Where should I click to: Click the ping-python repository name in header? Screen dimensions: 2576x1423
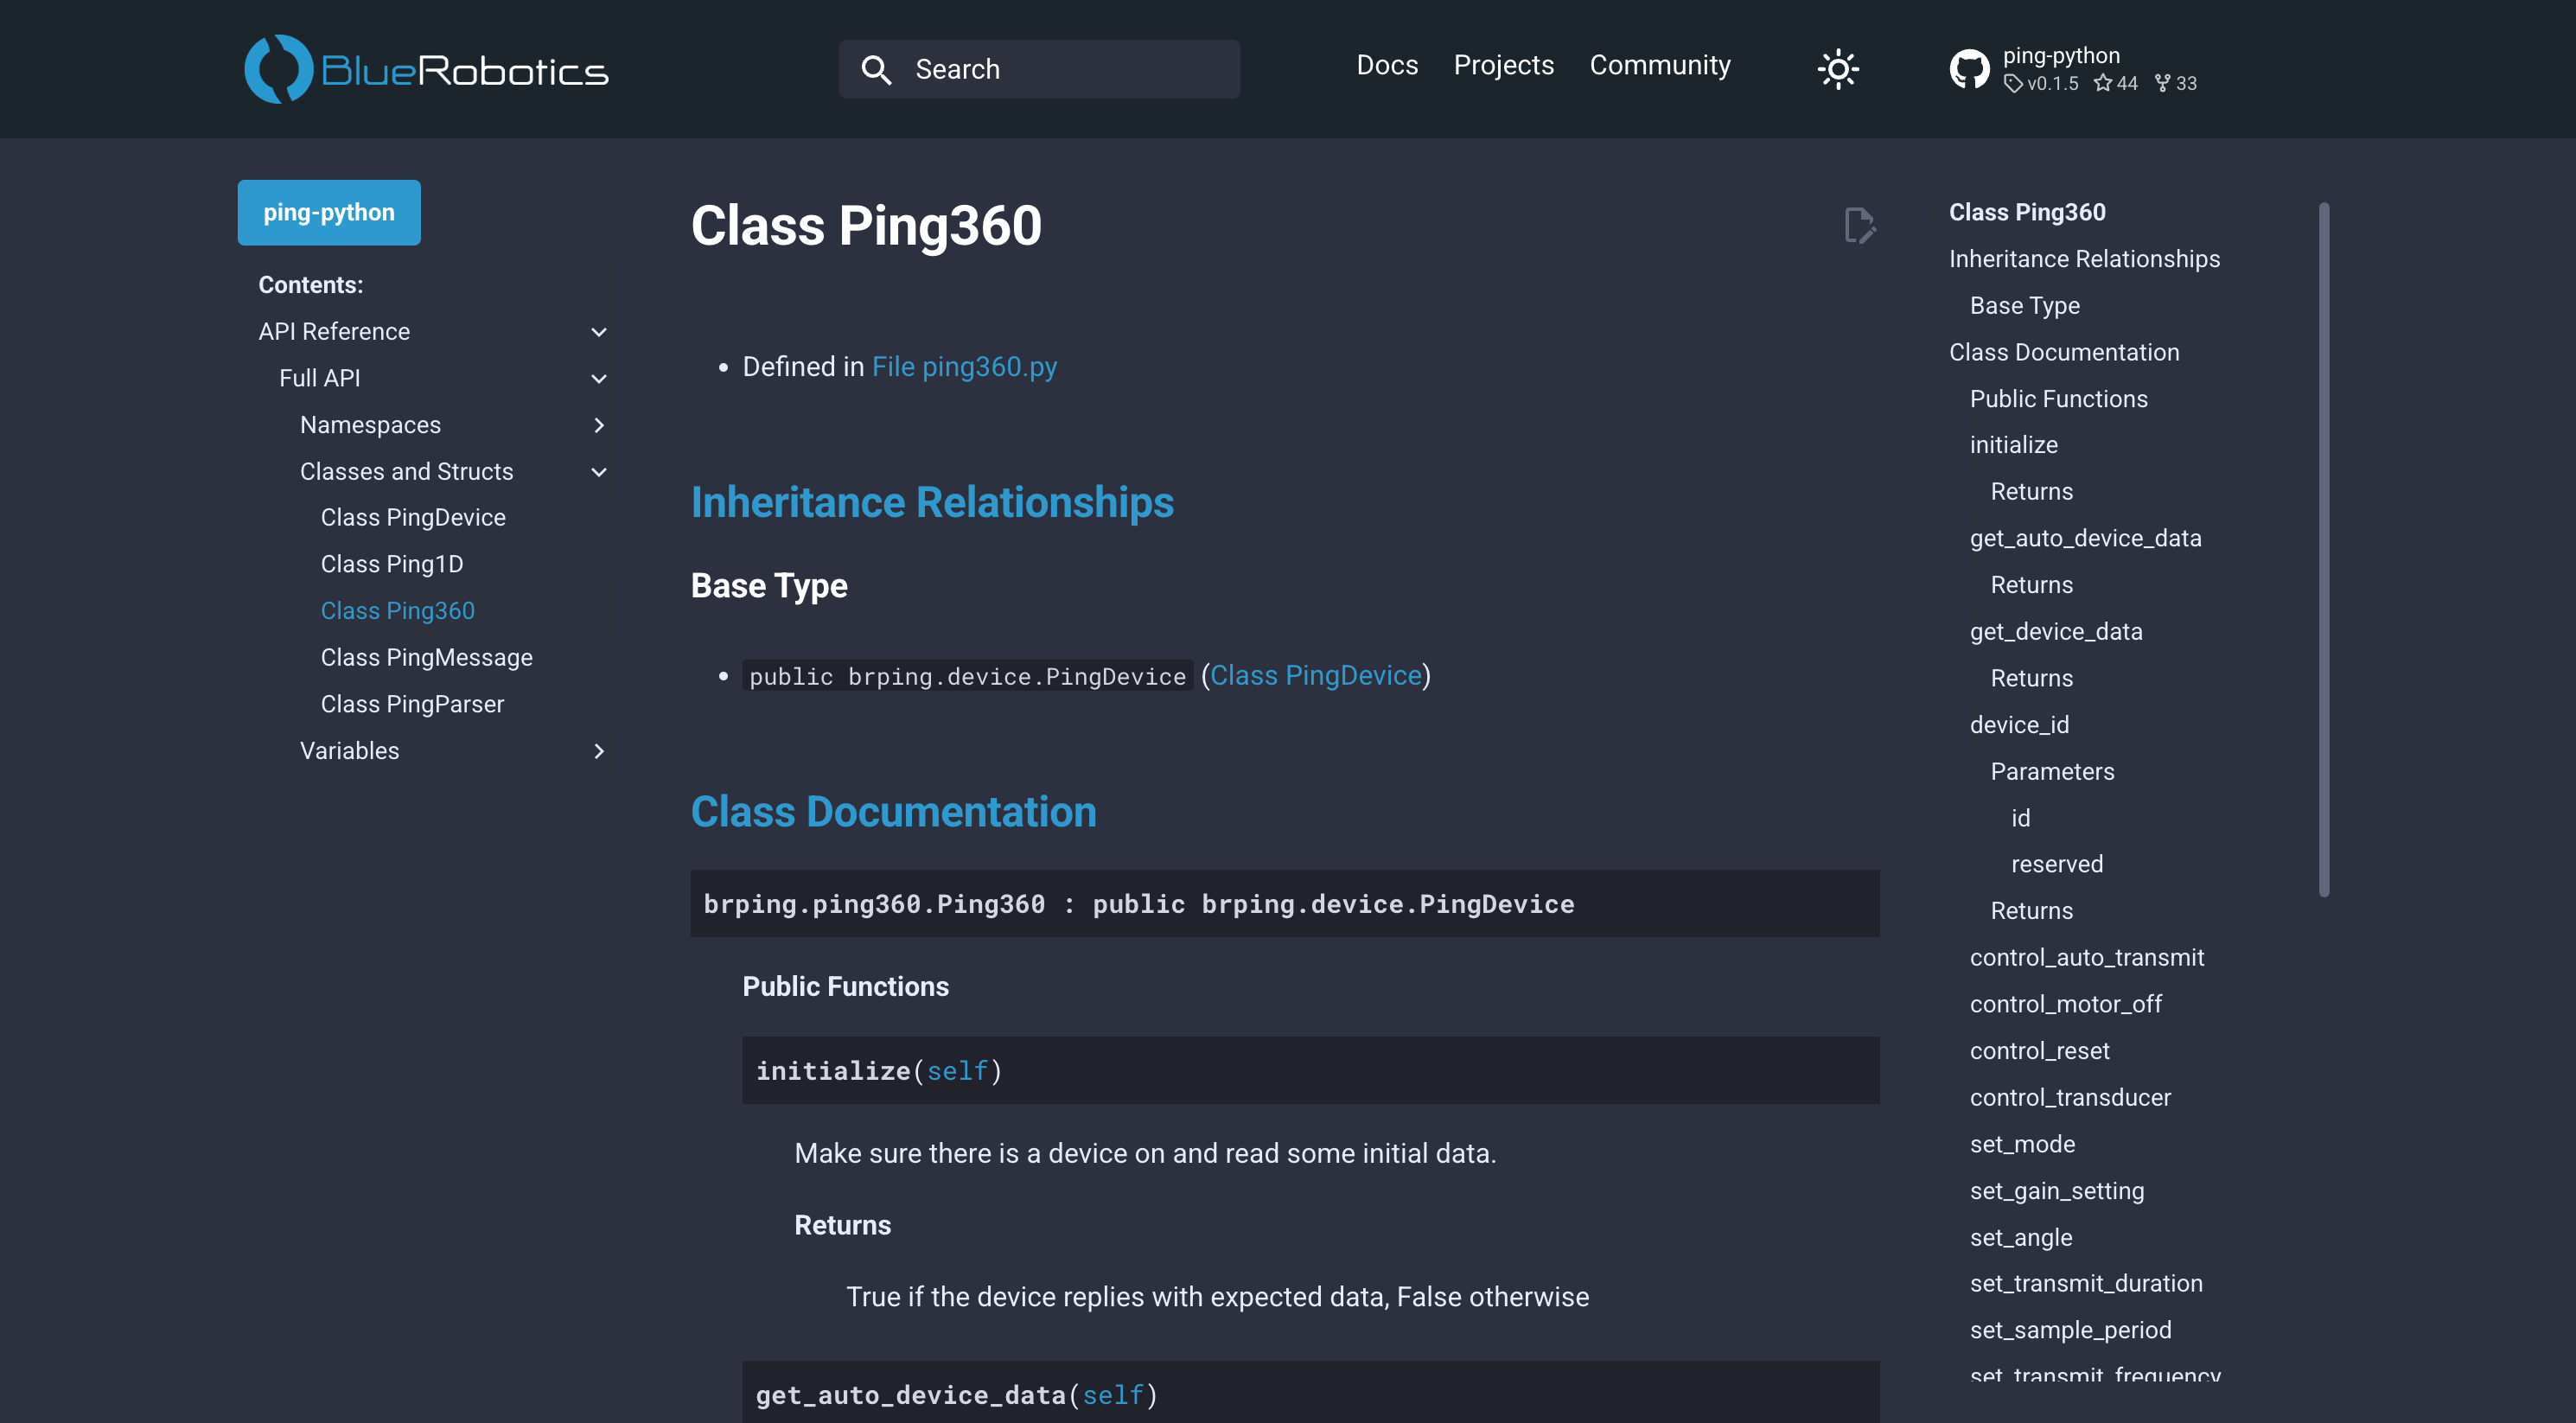[2060, 55]
